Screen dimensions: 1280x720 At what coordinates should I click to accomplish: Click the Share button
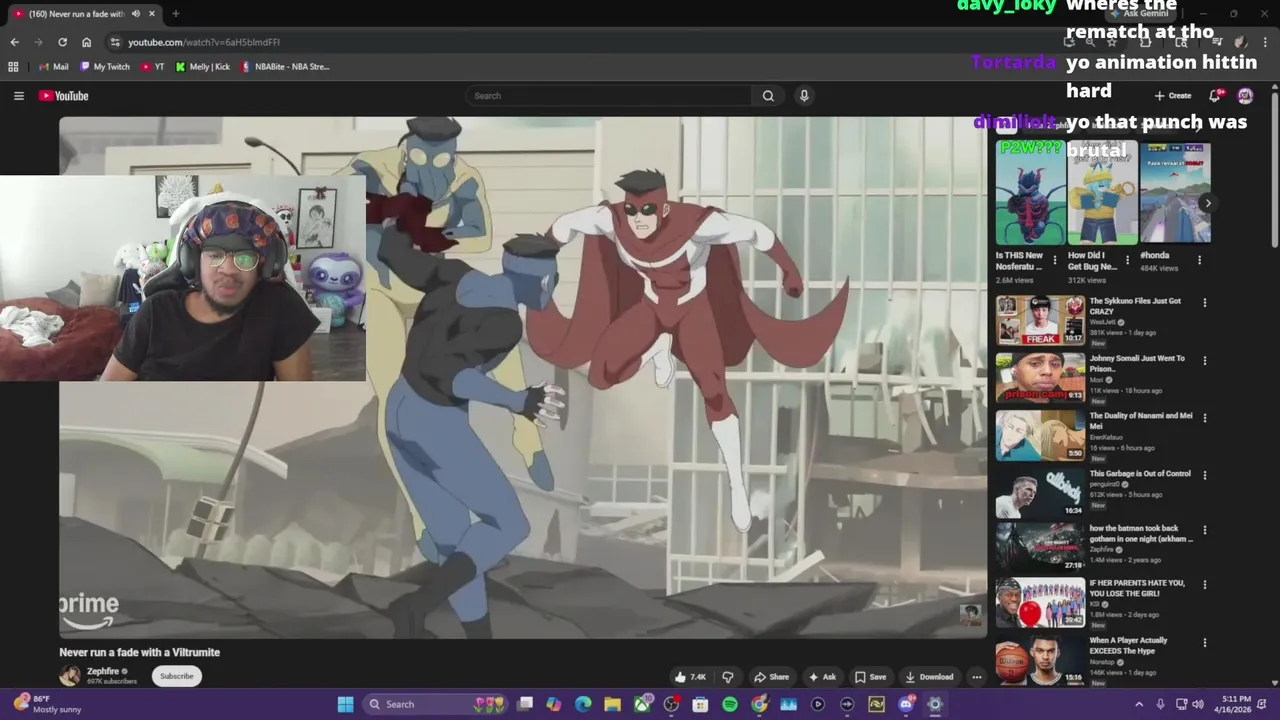coord(771,677)
